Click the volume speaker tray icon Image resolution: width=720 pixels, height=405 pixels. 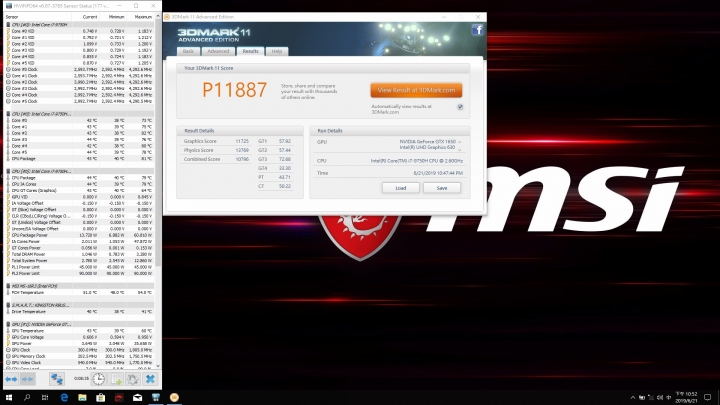[x=660, y=398]
